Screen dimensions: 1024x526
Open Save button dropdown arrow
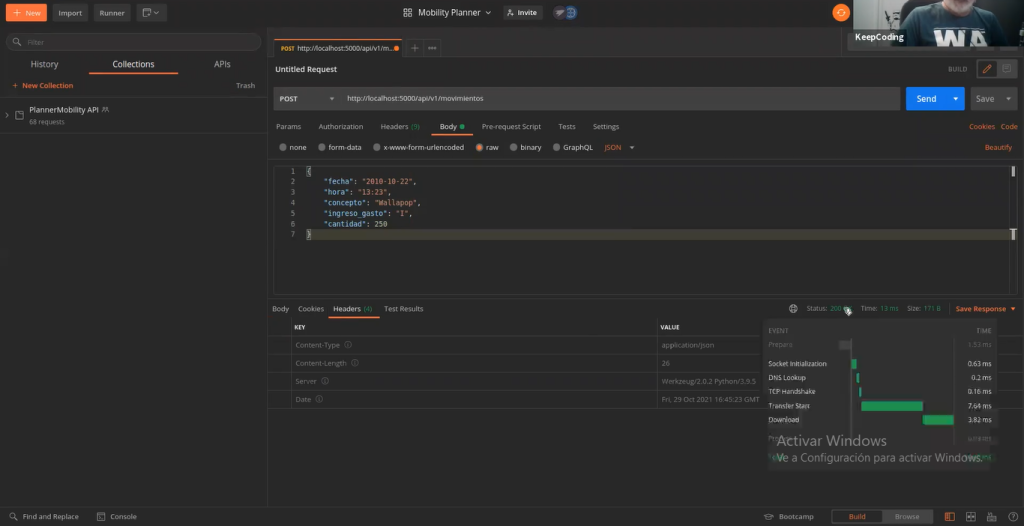[1008, 99]
